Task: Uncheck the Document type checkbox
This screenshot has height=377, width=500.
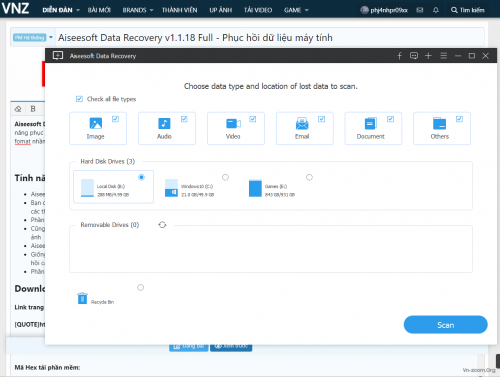Action: (390, 119)
